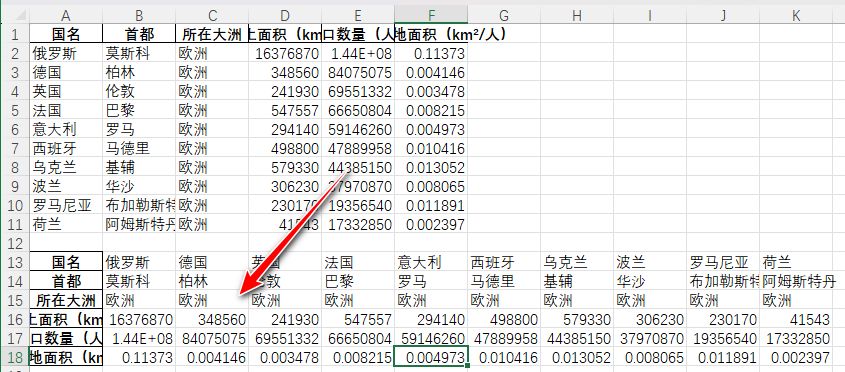Screen dimensions: 845x372
Task: Click cell K18 with value 0.002397
Action: click(796, 357)
